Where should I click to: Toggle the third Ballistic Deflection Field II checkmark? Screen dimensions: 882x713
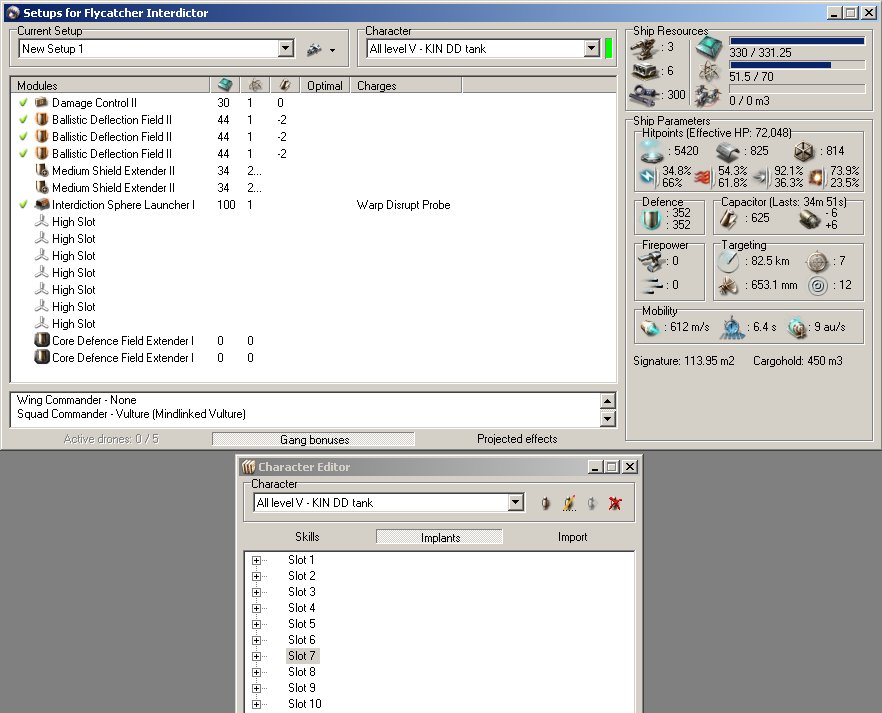[x=23, y=154]
